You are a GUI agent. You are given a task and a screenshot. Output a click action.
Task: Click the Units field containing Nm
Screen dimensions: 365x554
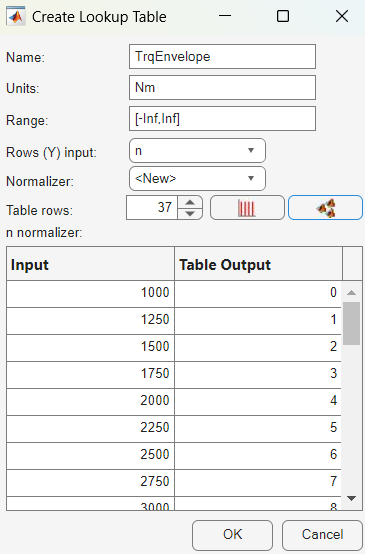222,88
